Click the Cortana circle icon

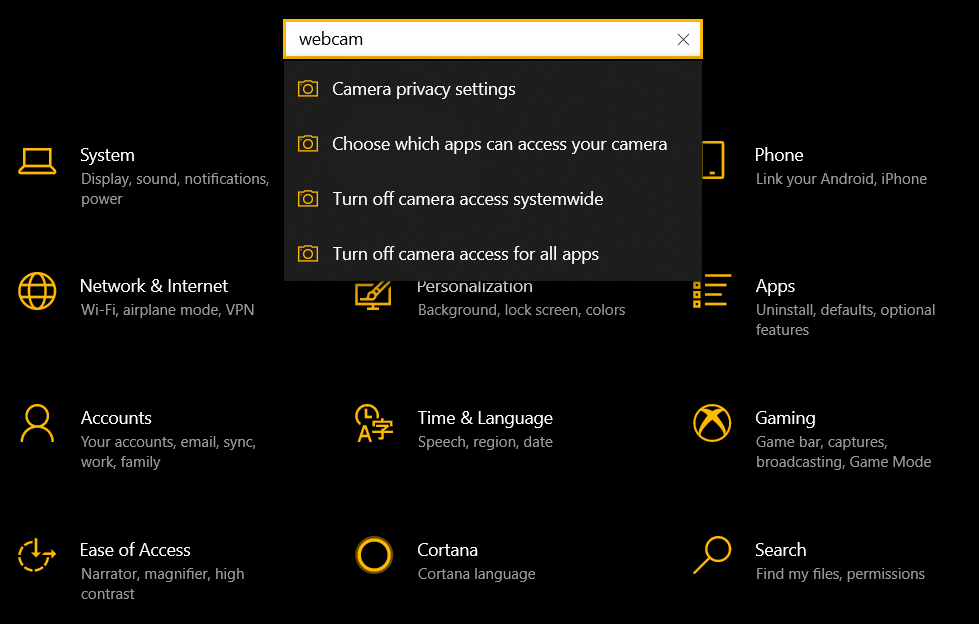coord(374,555)
